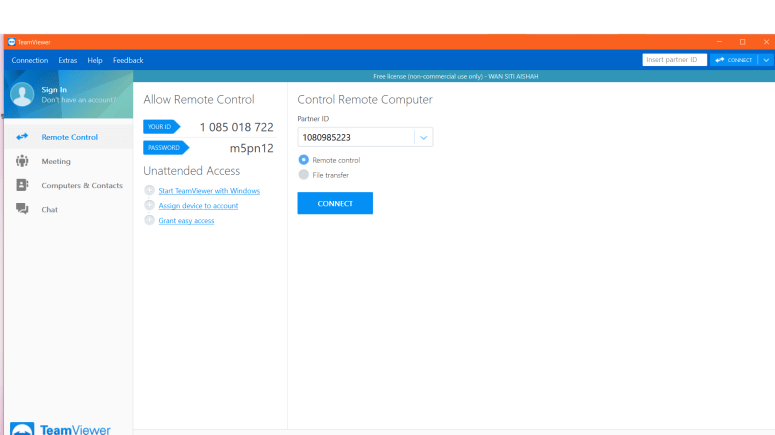Click the Unattended Access heading
775x435 pixels.
pyautogui.click(x=192, y=171)
